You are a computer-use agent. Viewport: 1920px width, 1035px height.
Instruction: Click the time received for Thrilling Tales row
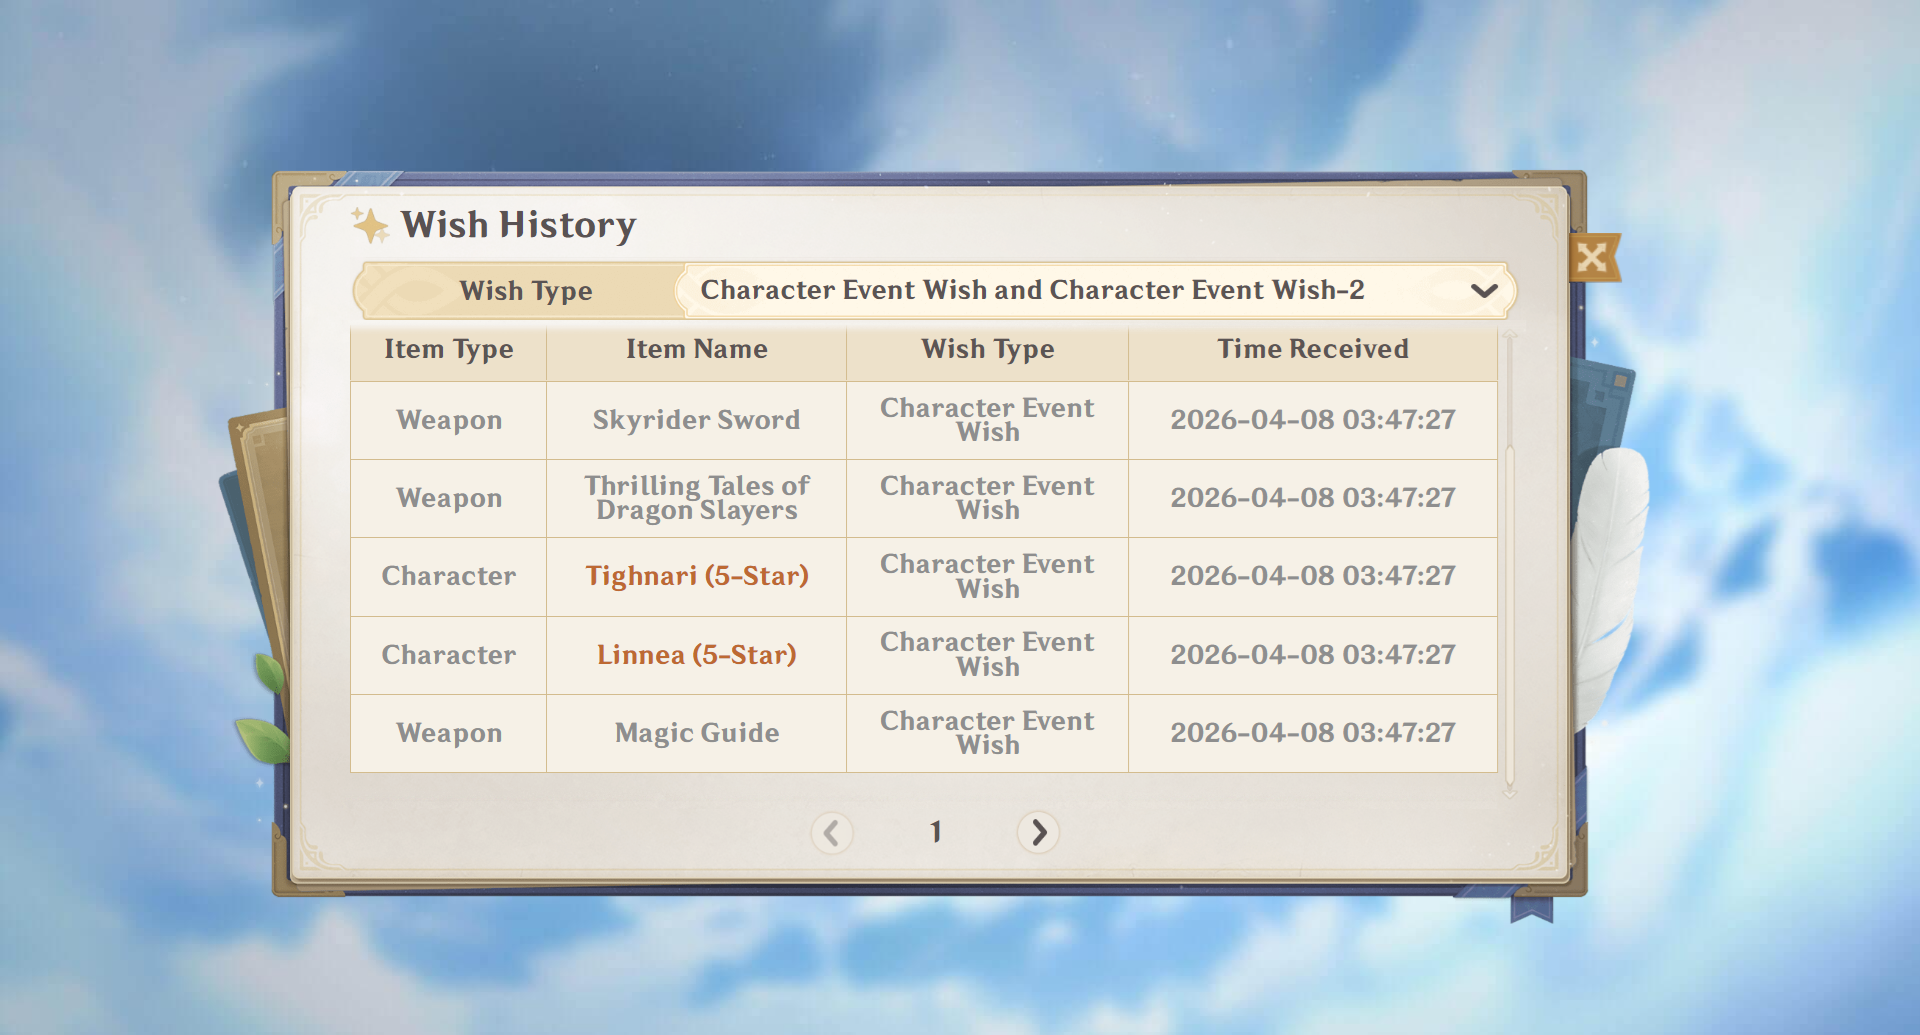pos(1313,498)
